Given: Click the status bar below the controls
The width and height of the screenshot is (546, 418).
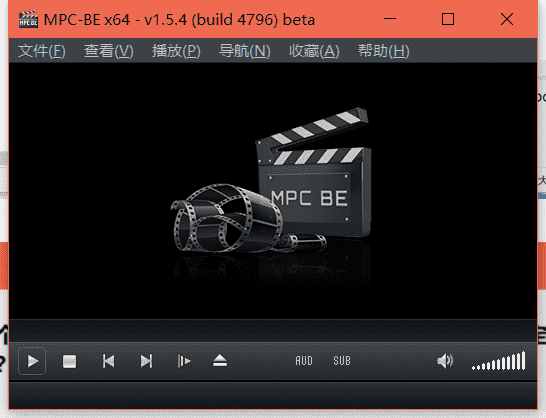Looking at the screenshot, I should tap(273, 396).
